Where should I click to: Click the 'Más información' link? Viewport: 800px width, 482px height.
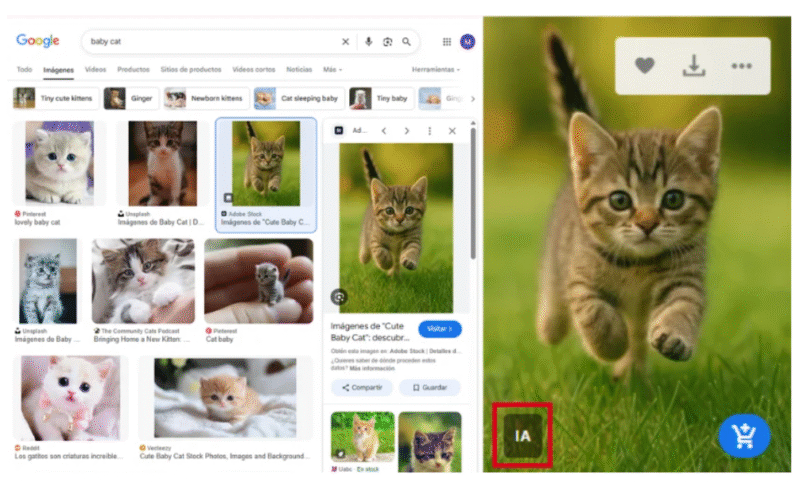point(371,368)
